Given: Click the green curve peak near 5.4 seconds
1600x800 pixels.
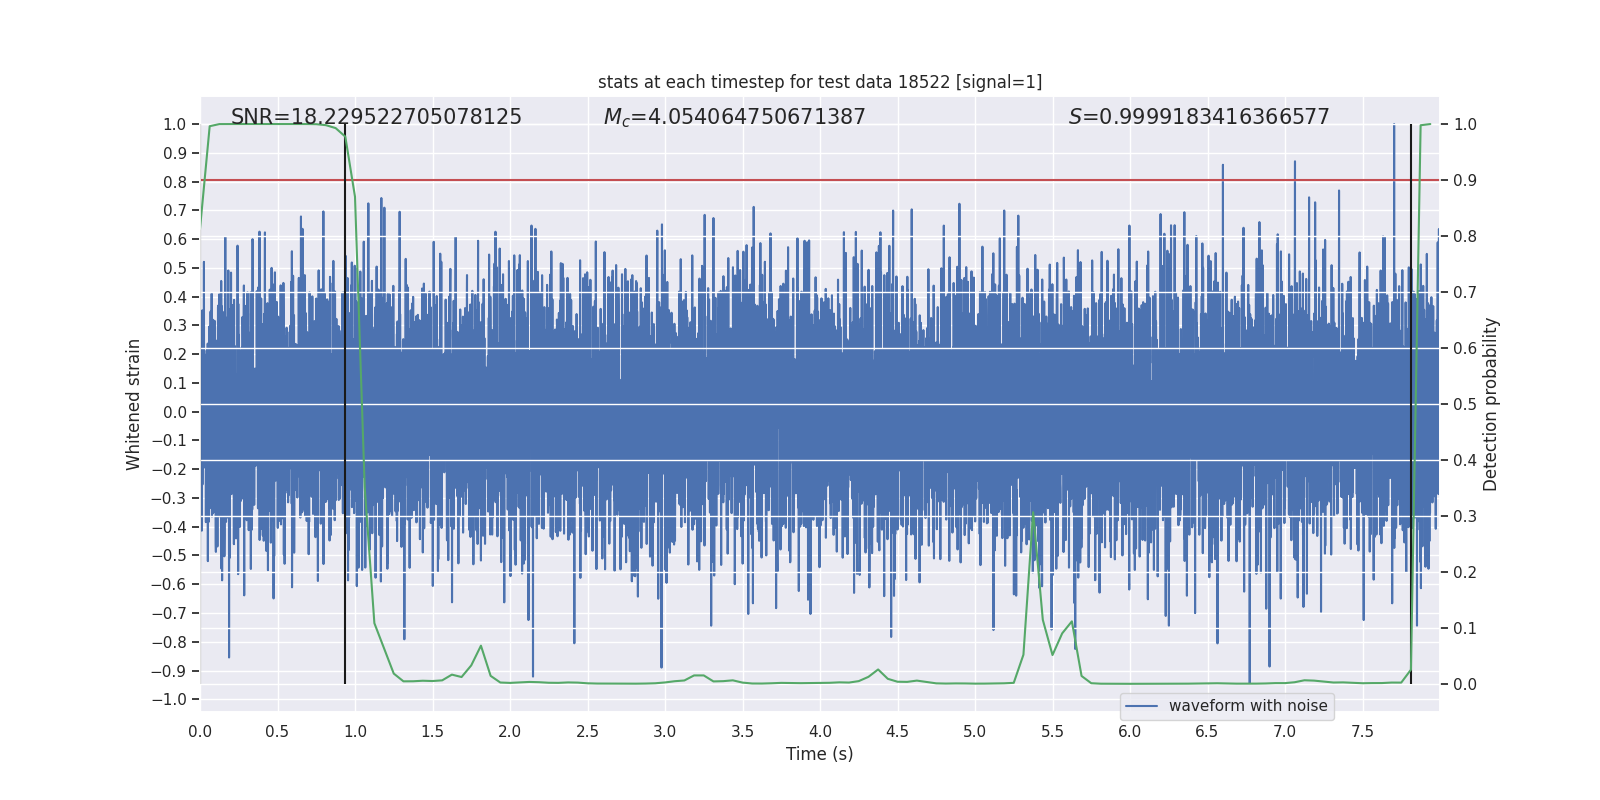Looking at the screenshot, I should click(1032, 517).
